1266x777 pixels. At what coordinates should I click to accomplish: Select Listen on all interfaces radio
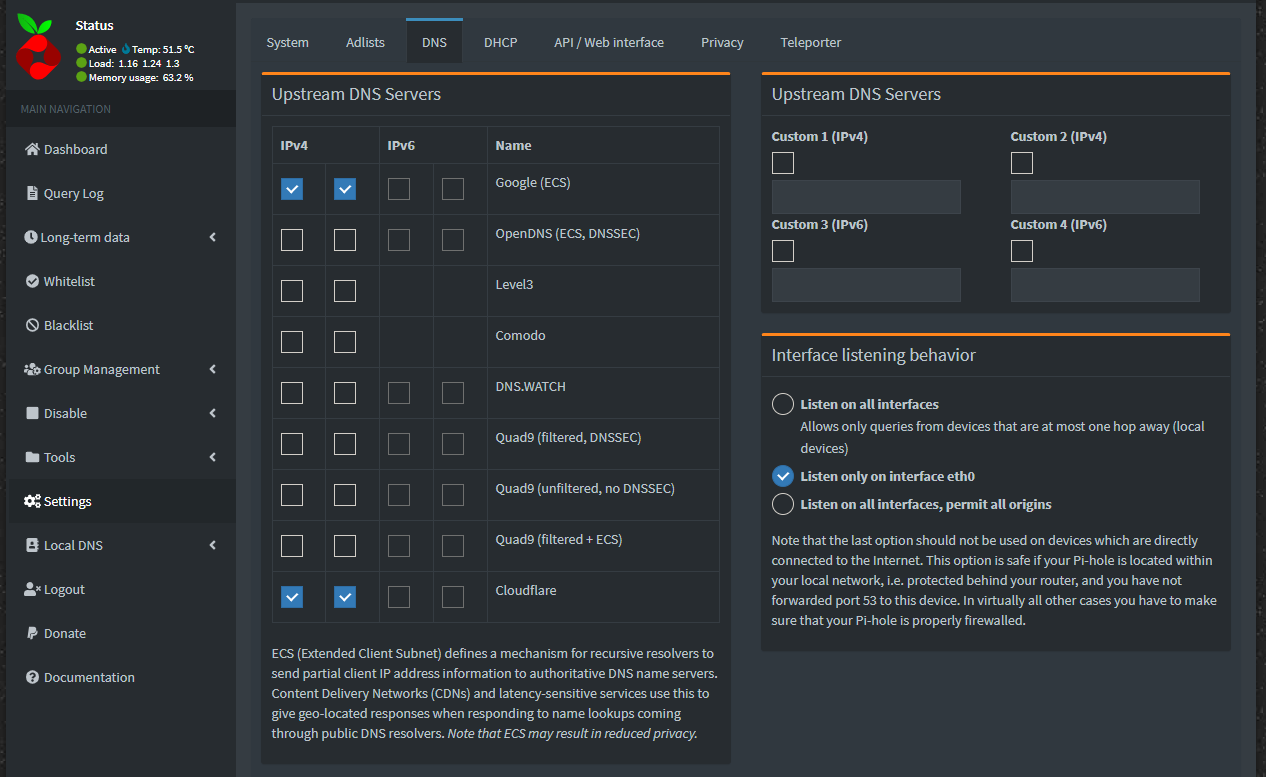(x=783, y=404)
